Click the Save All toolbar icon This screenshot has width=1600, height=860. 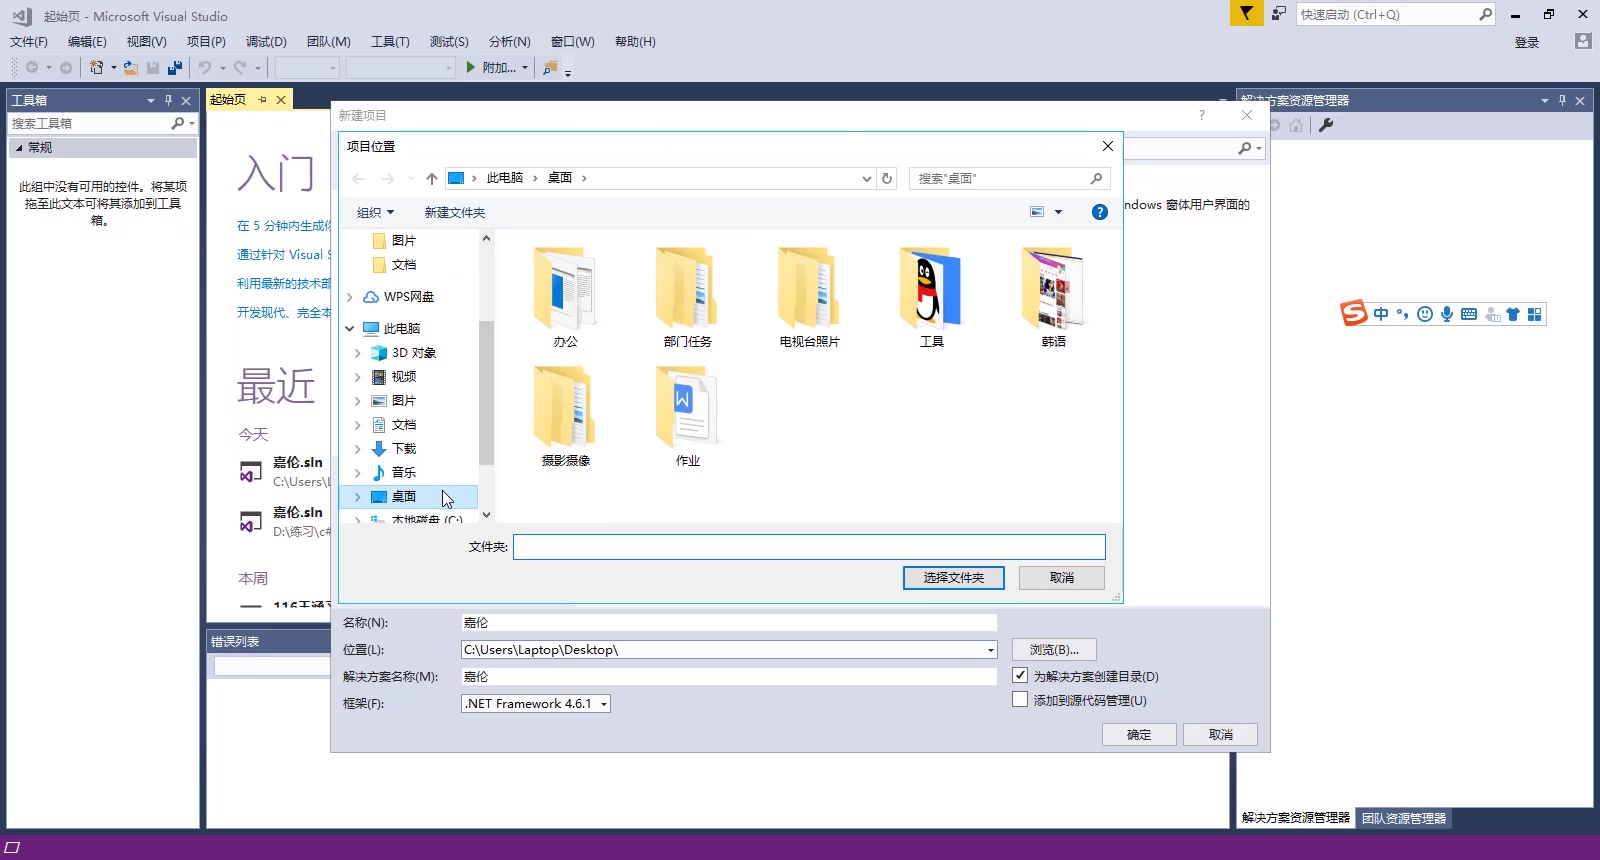175,68
